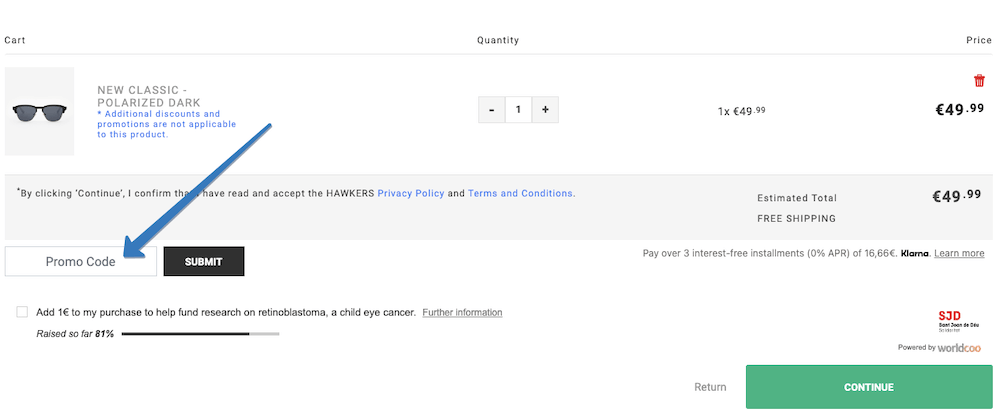Open the New Classic Polarized Dark product title
The width and height of the screenshot is (1000, 420).
coord(149,96)
